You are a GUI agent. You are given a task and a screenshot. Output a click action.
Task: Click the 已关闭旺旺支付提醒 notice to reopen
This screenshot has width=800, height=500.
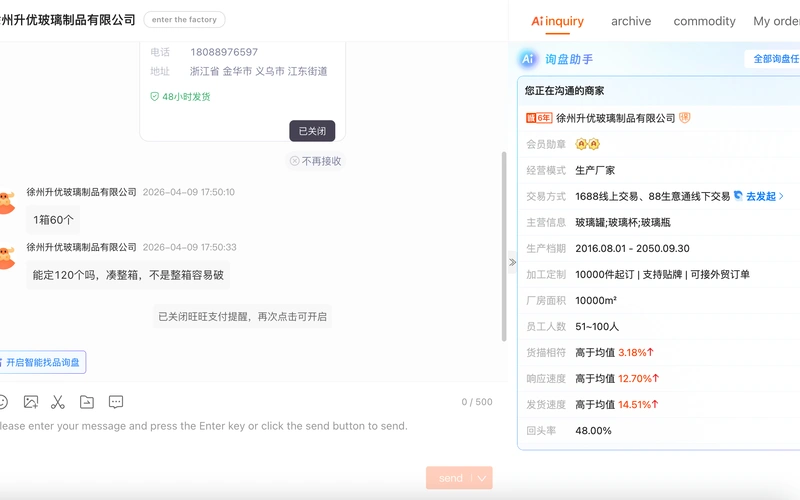(x=242, y=317)
